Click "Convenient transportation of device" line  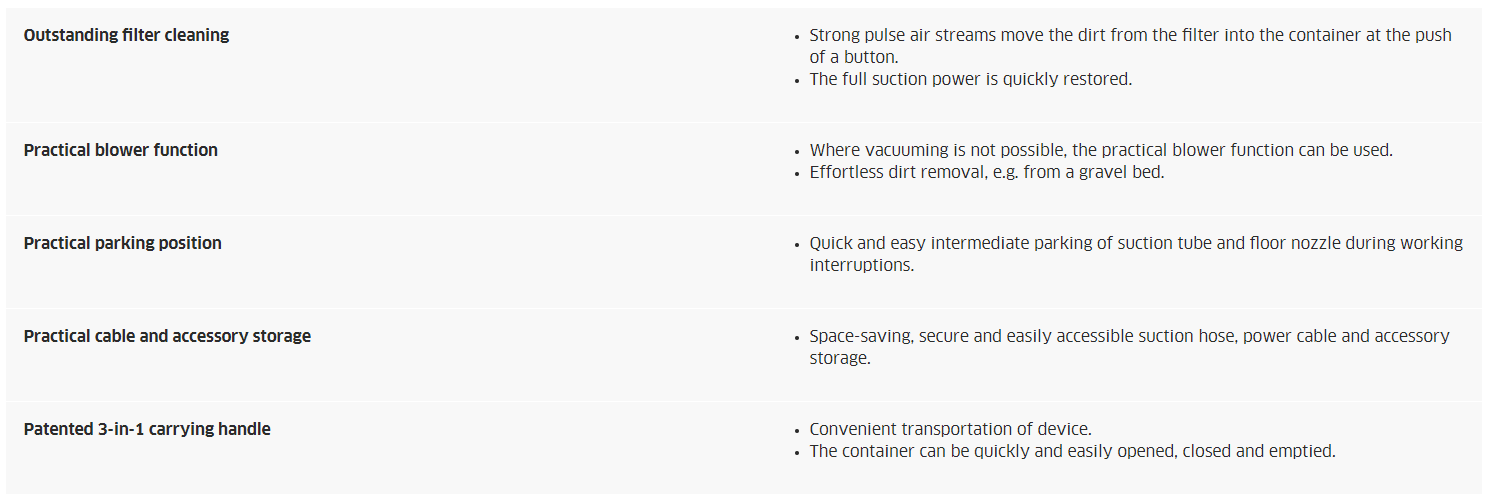point(950,429)
